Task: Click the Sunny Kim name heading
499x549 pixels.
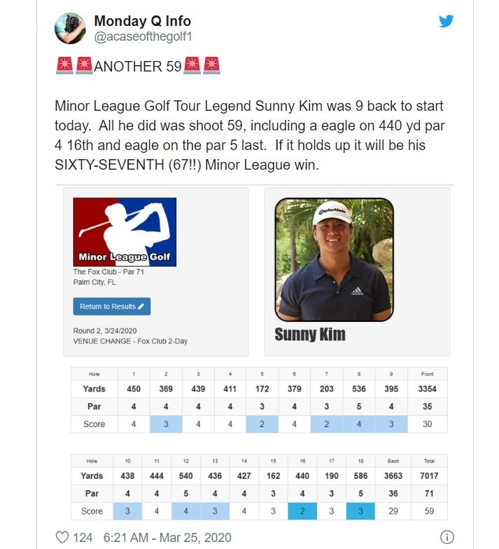Action: point(310,334)
